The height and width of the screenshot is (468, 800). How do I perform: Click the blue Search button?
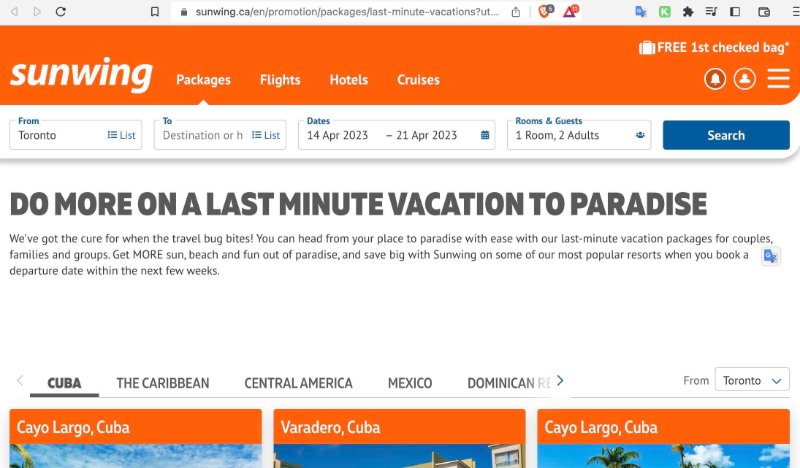(726, 135)
